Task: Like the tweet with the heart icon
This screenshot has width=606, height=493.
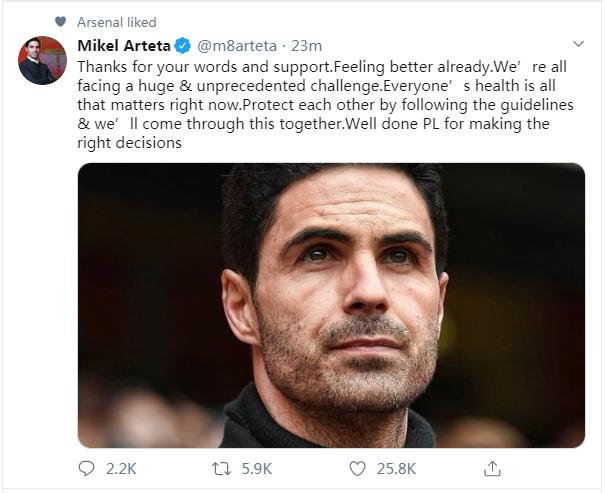Action: point(357,468)
